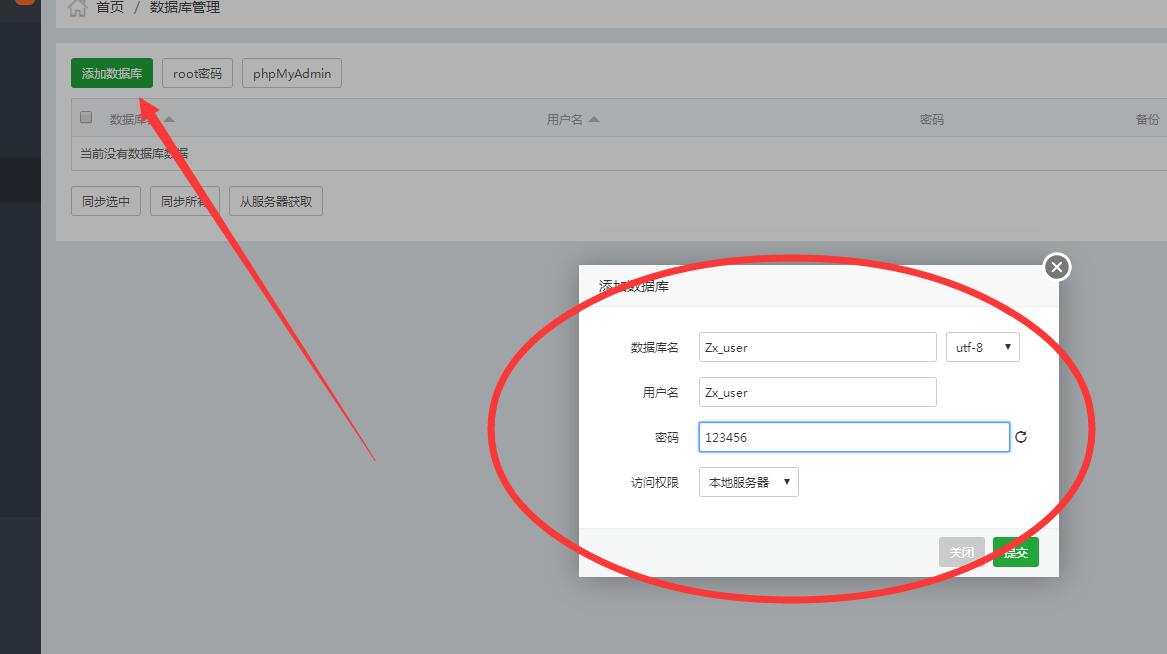Click the 数据库管理 breadcrumb item
This screenshot has height=654, width=1167.
(185, 8)
